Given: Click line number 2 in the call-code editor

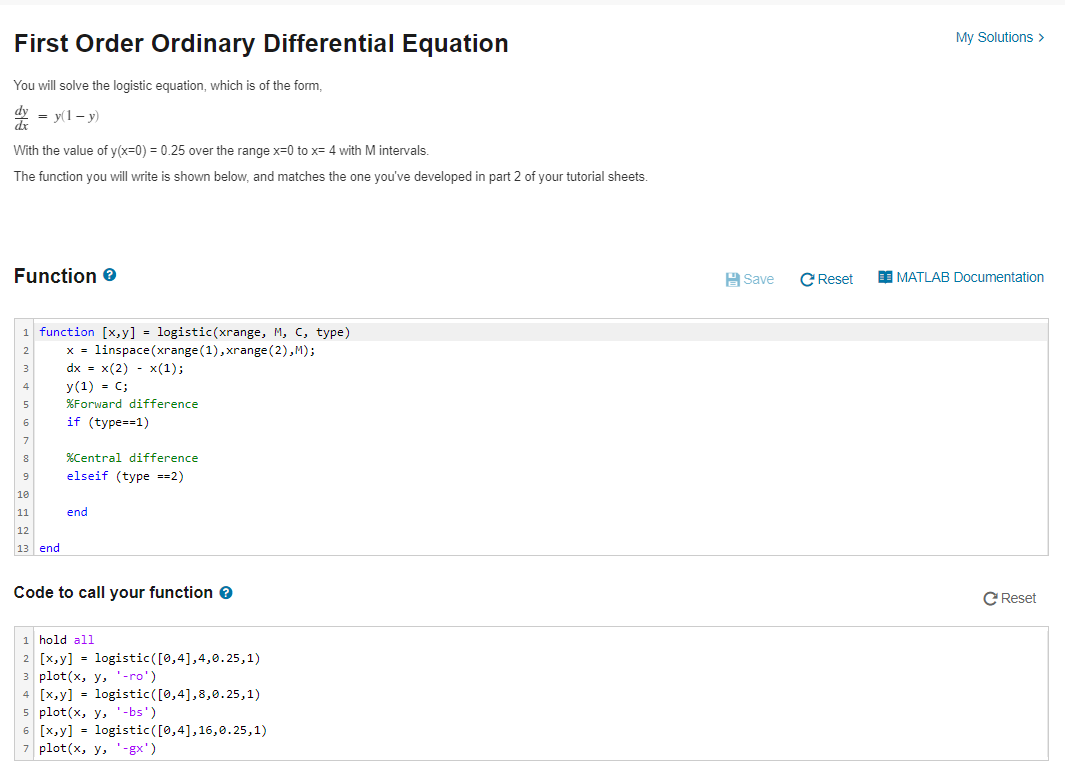Looking at the screenshot, I should [x=25, y=658].
